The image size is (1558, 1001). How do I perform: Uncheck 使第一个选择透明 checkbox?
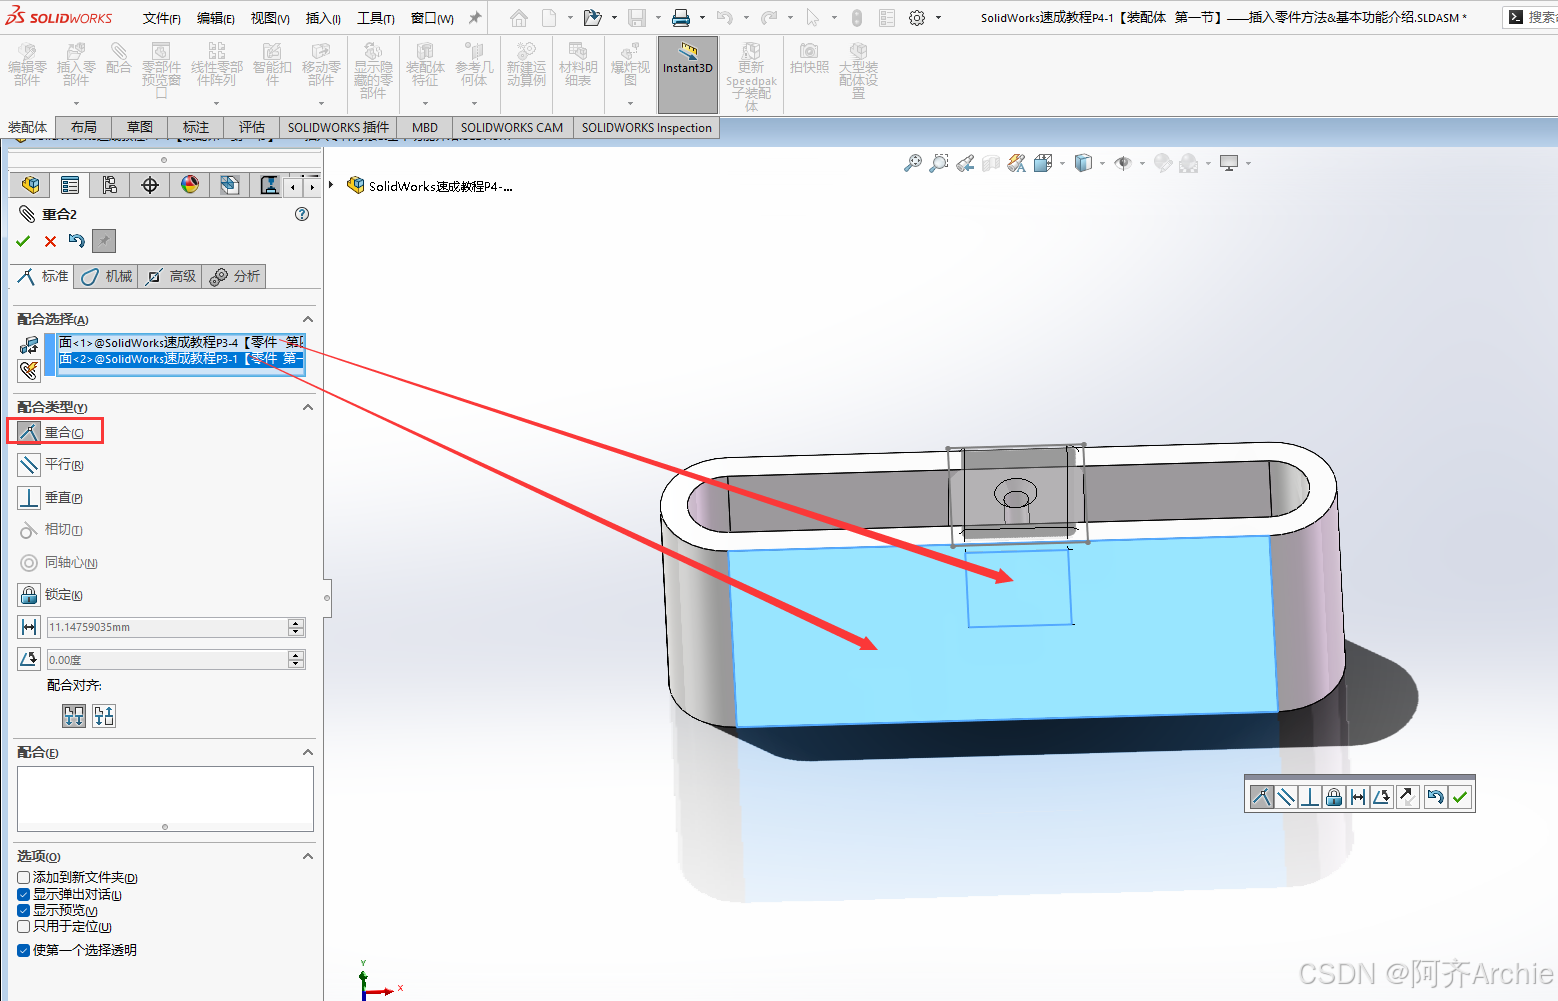click(23, 950)
